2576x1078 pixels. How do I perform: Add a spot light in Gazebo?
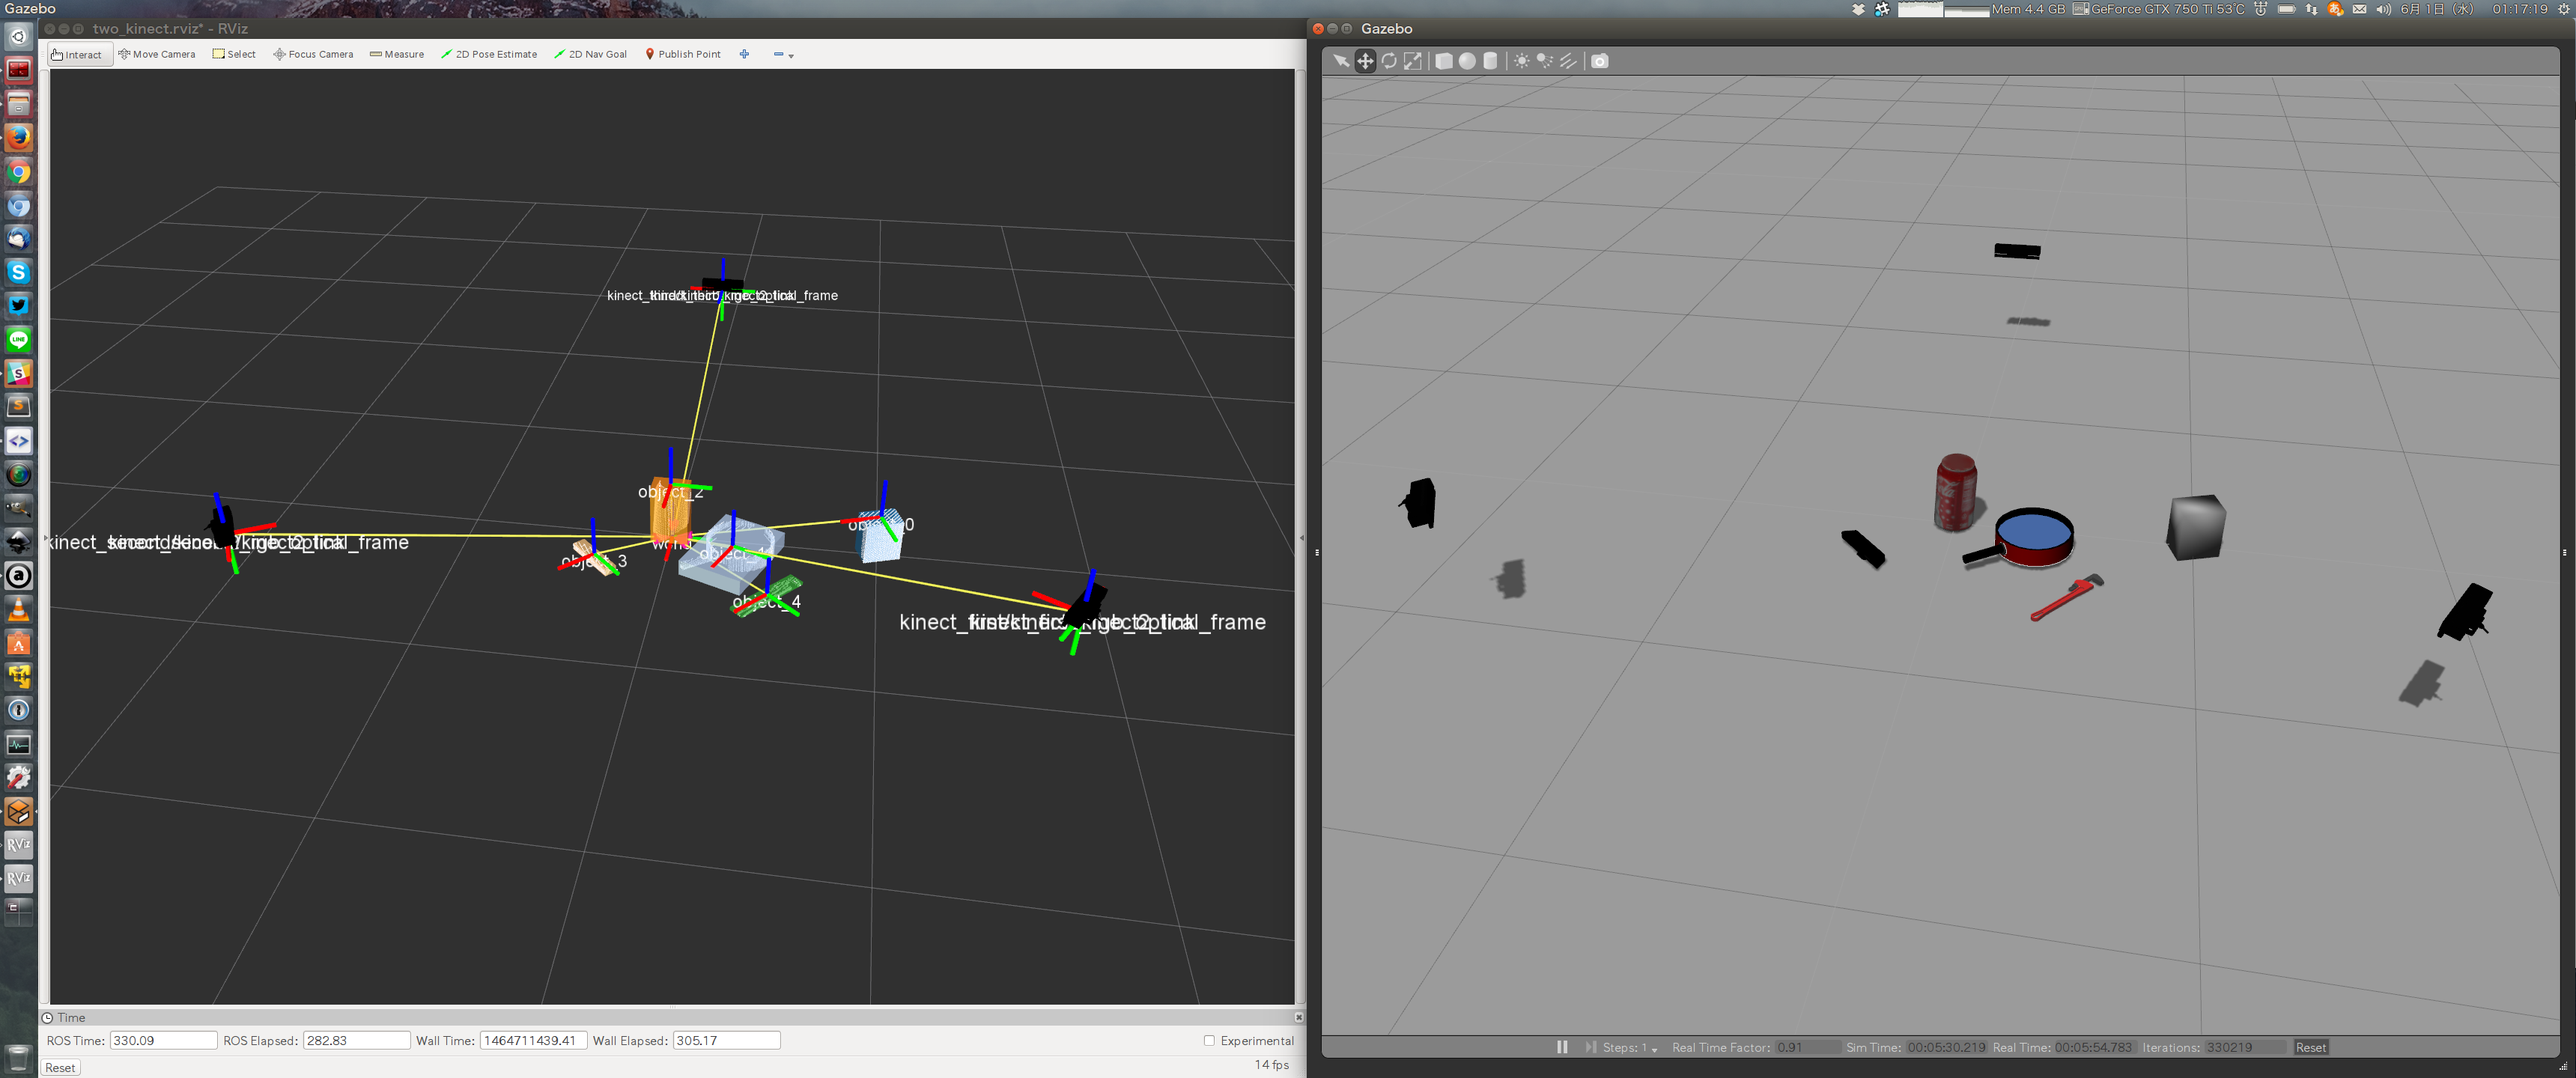(1545, 61)
